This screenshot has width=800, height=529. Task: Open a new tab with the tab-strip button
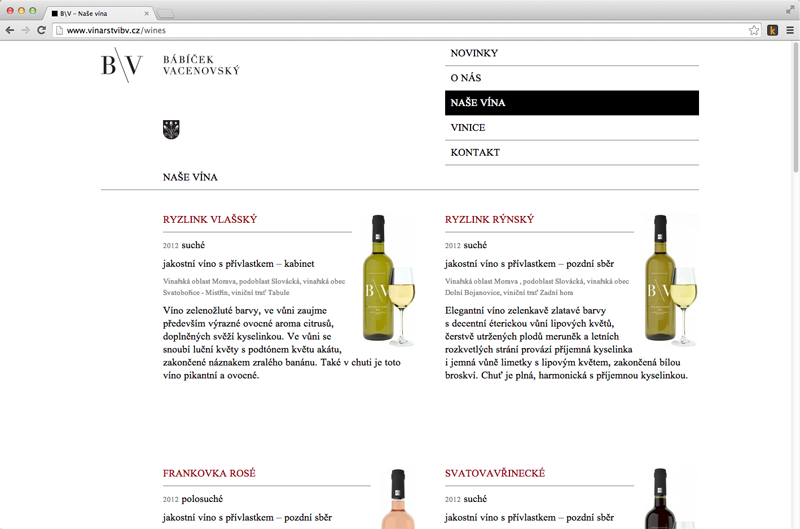tap(165, 13)
